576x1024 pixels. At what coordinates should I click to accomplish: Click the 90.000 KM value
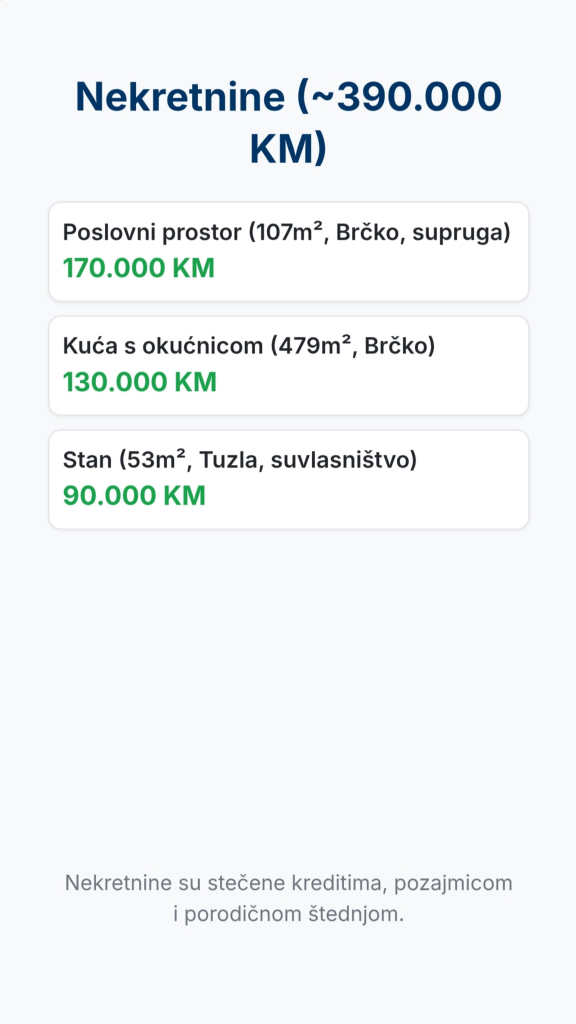134,496
